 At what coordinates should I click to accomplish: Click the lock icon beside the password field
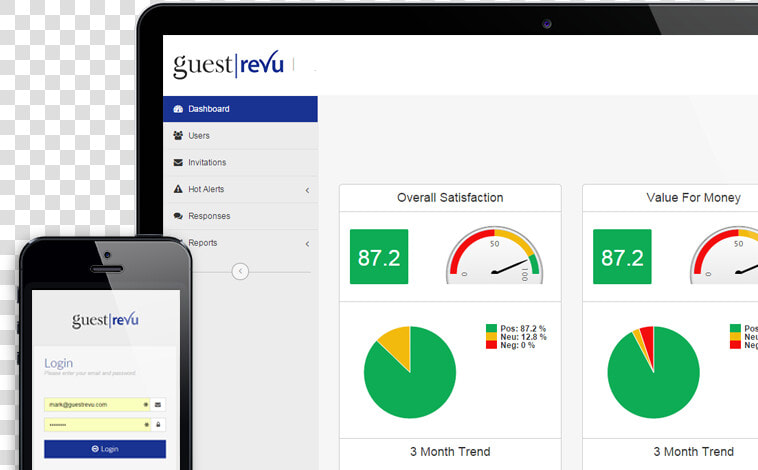[x=158, y=425]
